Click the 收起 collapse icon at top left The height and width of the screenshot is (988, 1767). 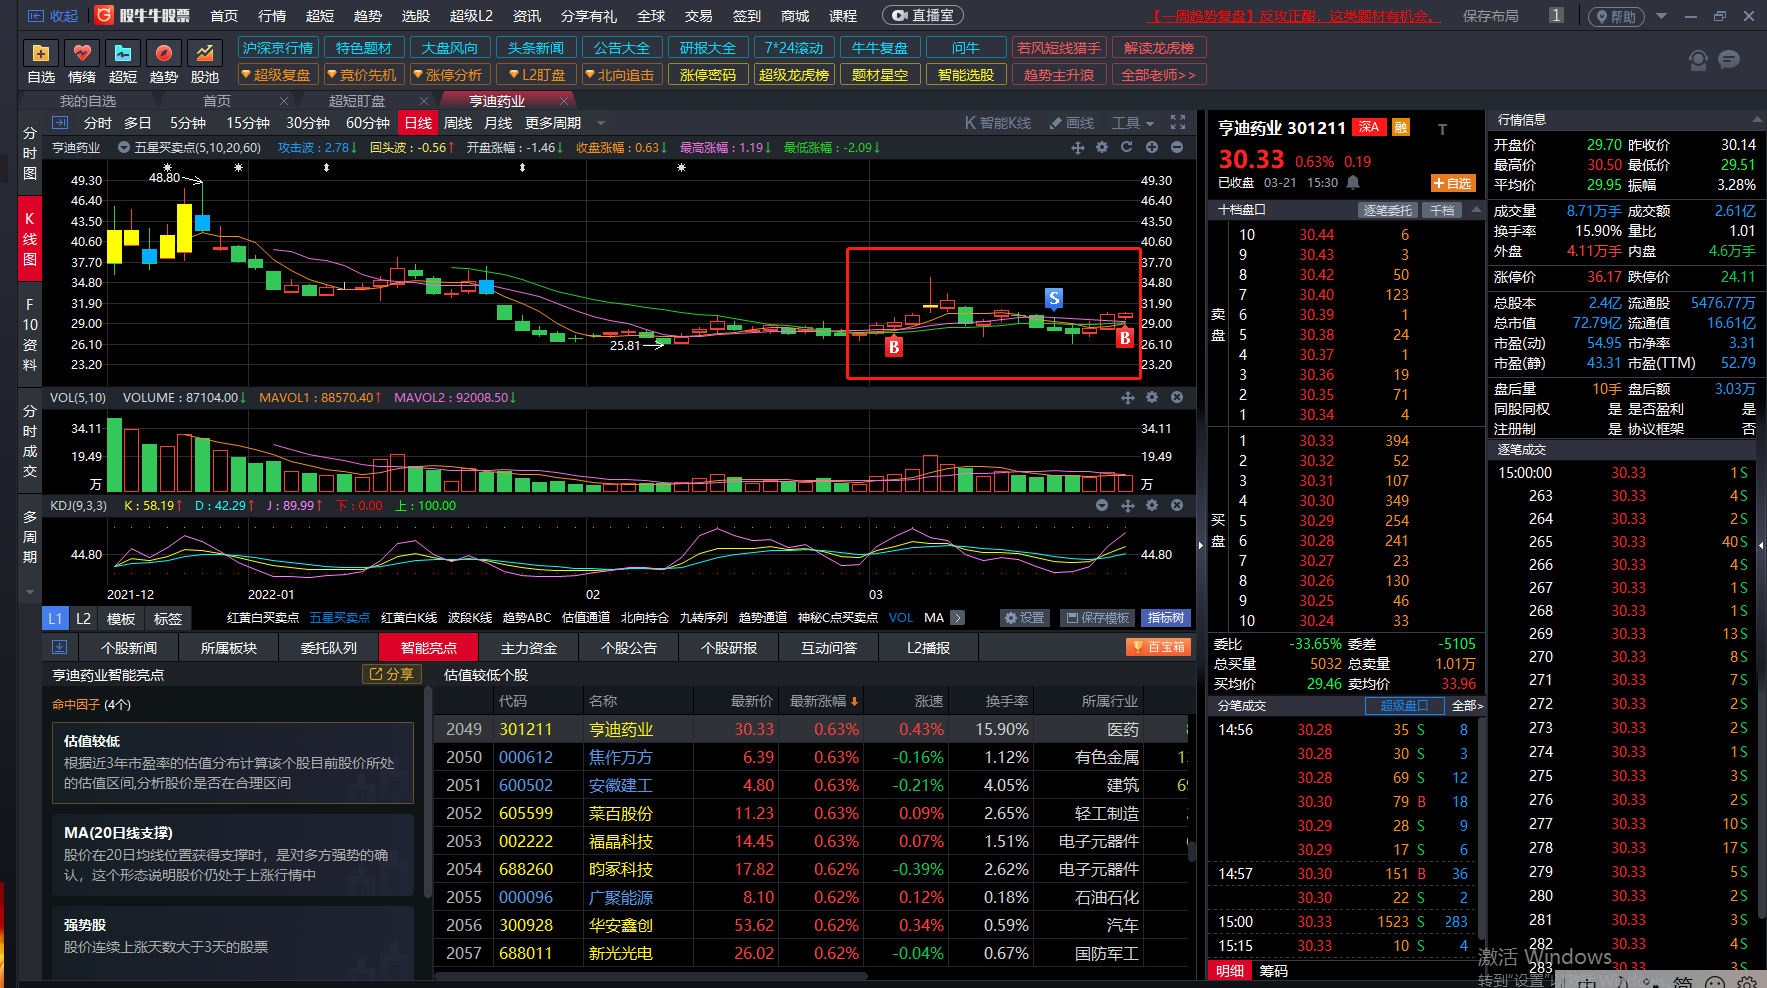[53, 16]
